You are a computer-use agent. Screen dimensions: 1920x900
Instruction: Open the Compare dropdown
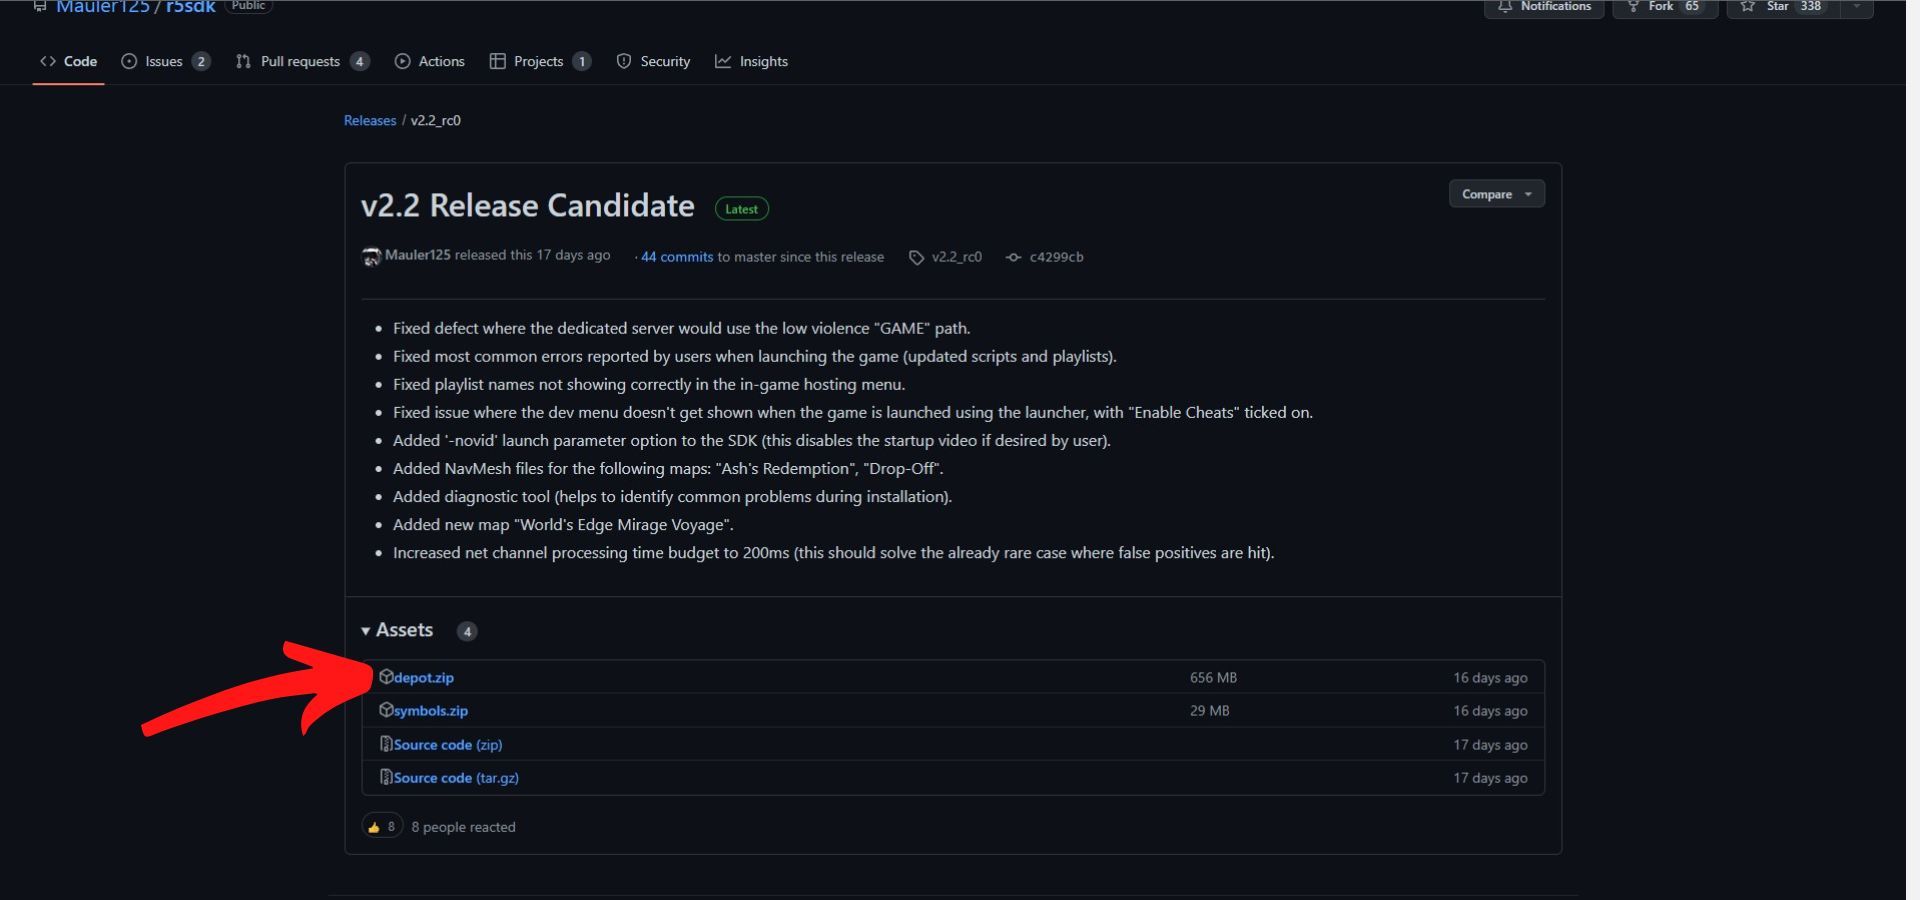[x=1496, y=193]
